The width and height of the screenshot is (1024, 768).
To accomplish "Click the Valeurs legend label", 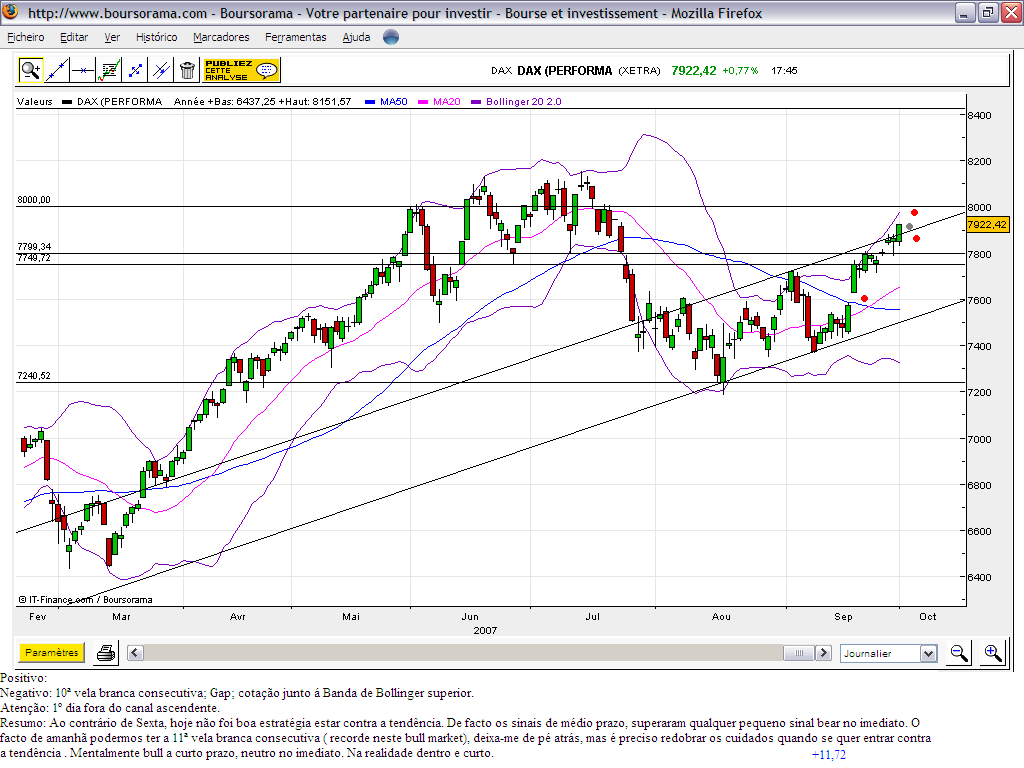I will (35, 102).
